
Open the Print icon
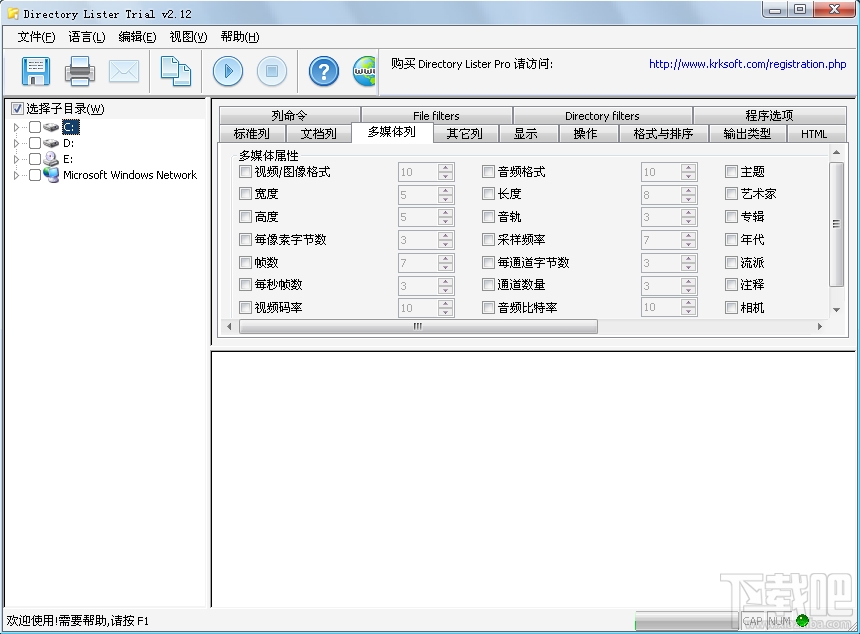(x=80, y=71)
